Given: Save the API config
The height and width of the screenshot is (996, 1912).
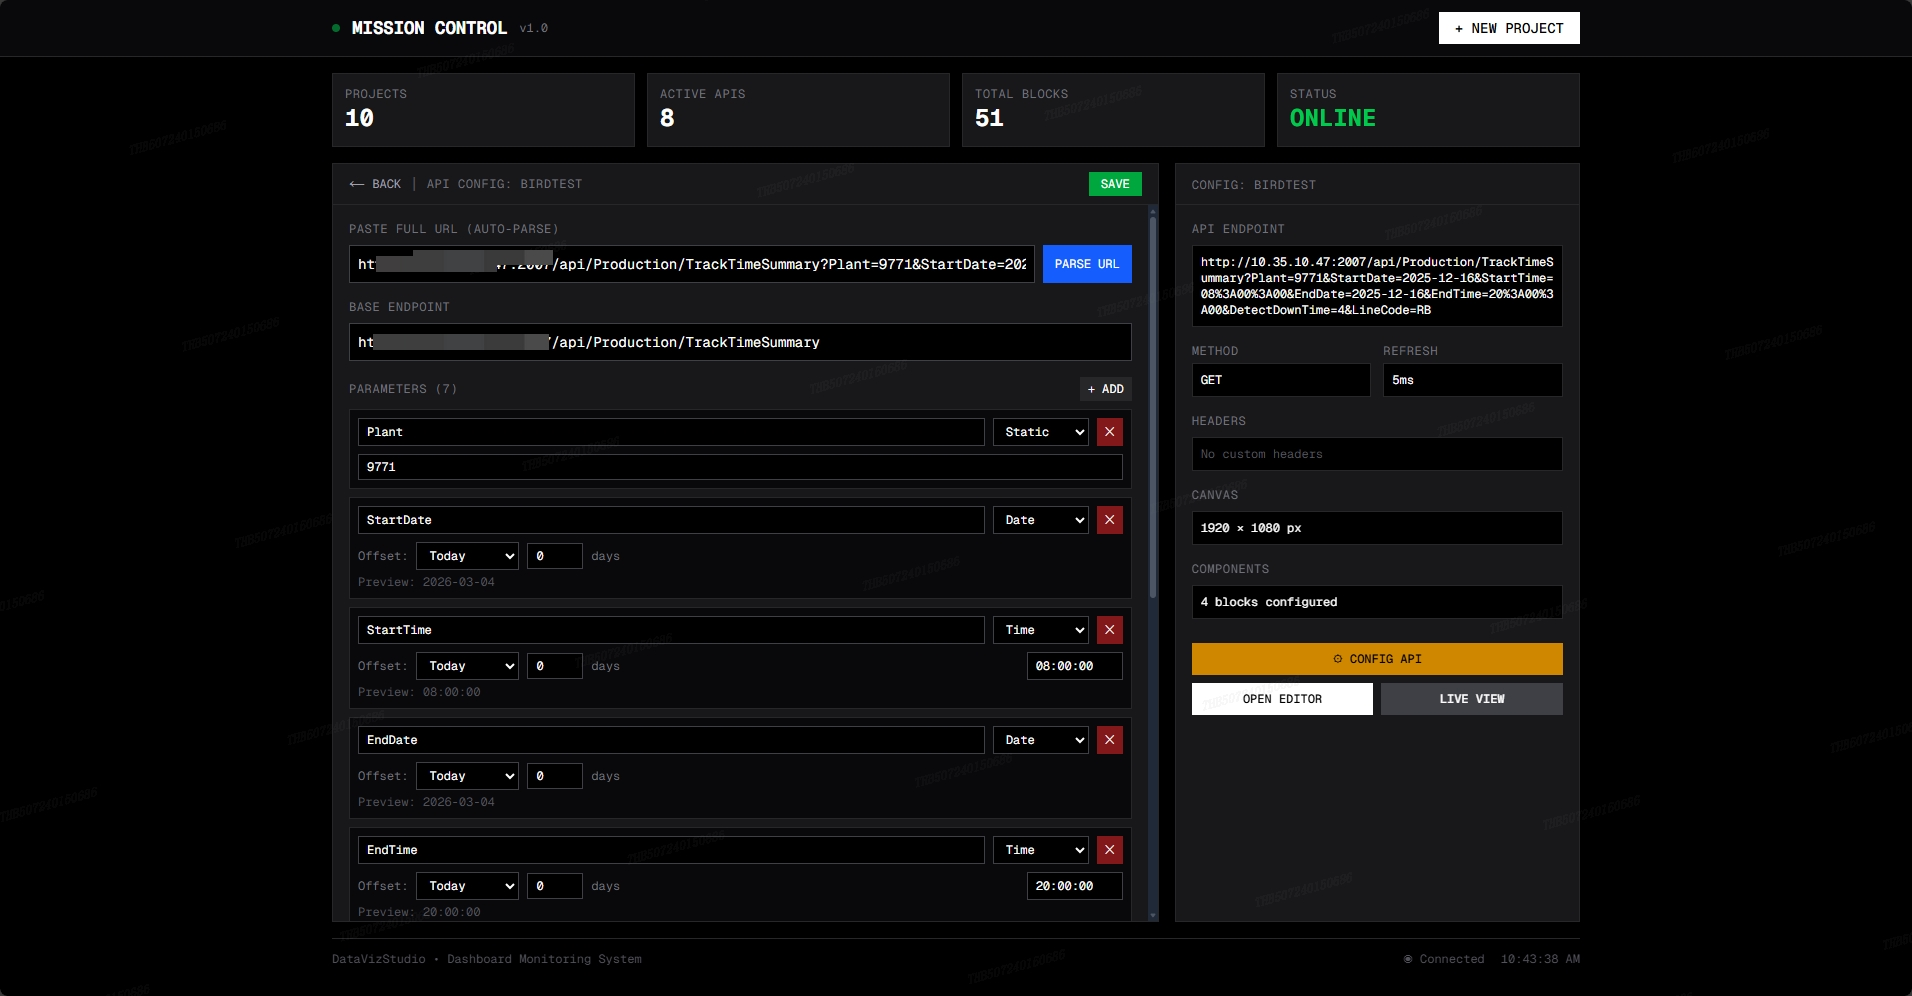Looking at the screenshot, I should coord(1115,184).
